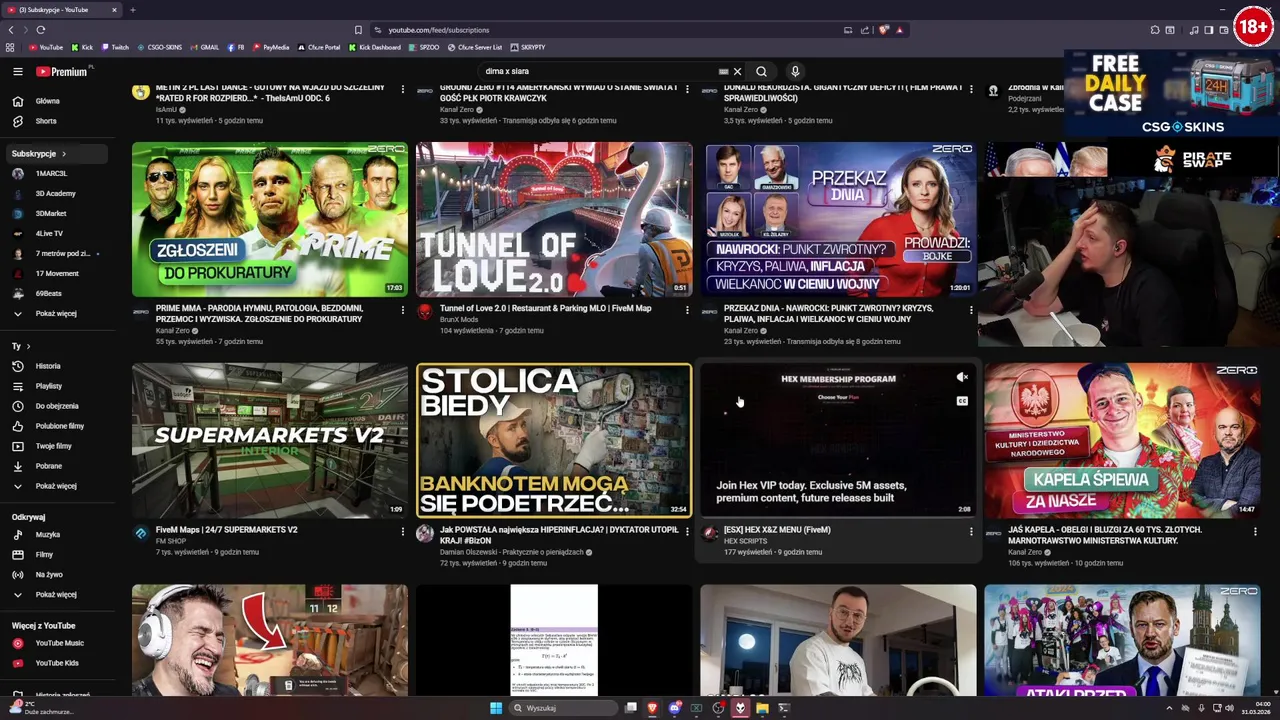The image size is (1280, 720).
Task: Open 69Beats channel subscription
Action: [x=55, y=293]
